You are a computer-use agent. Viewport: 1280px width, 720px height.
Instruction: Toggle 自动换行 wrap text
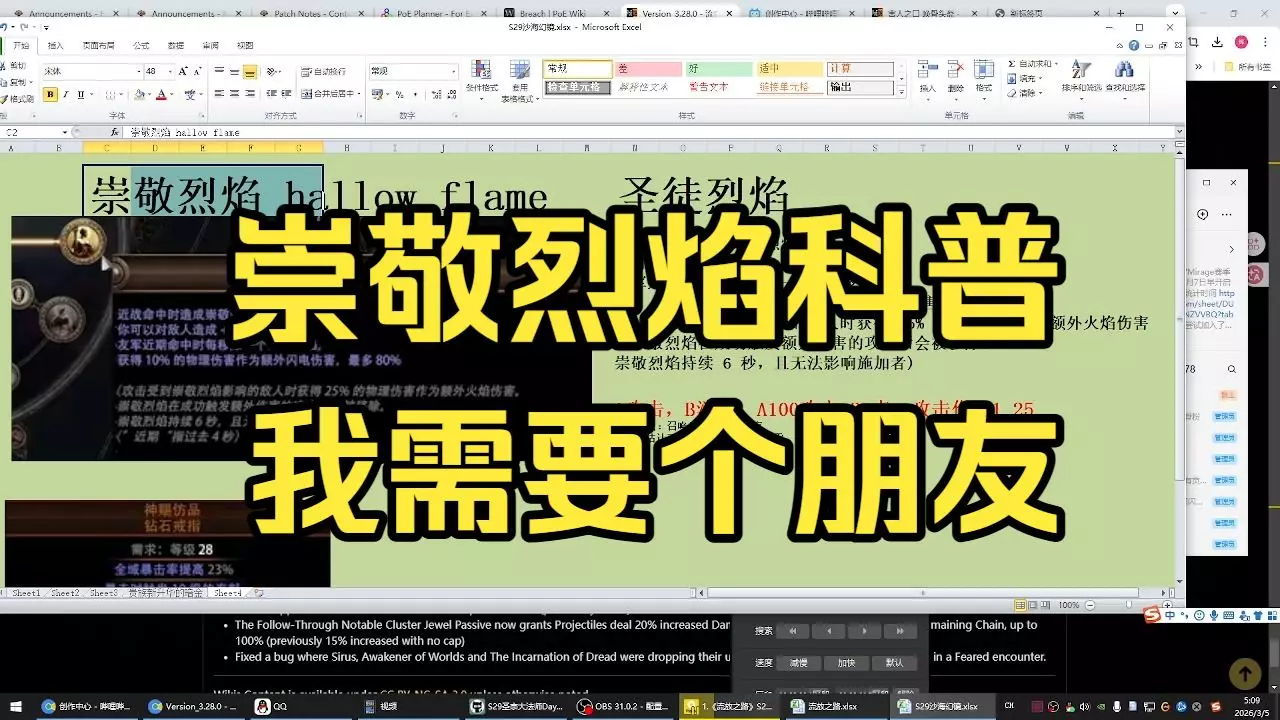(x=324, y=72)
